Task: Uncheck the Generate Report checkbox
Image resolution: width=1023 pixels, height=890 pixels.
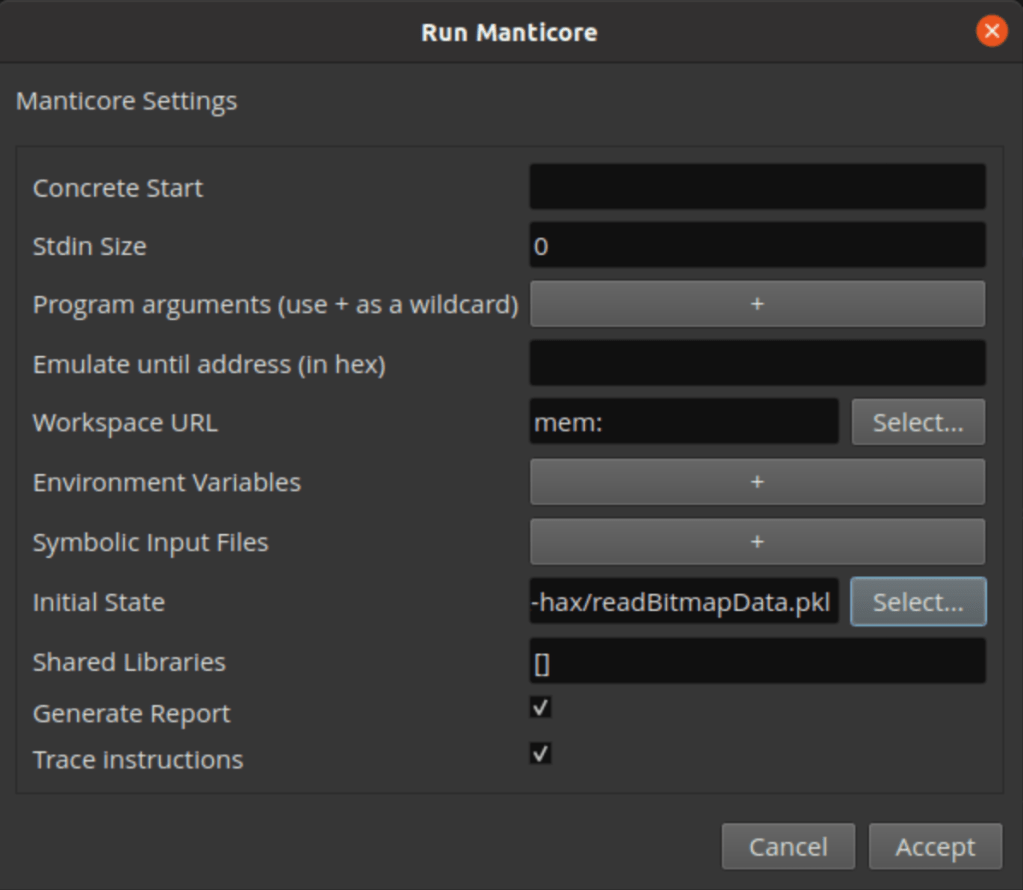Action: (x=541, y=708)
